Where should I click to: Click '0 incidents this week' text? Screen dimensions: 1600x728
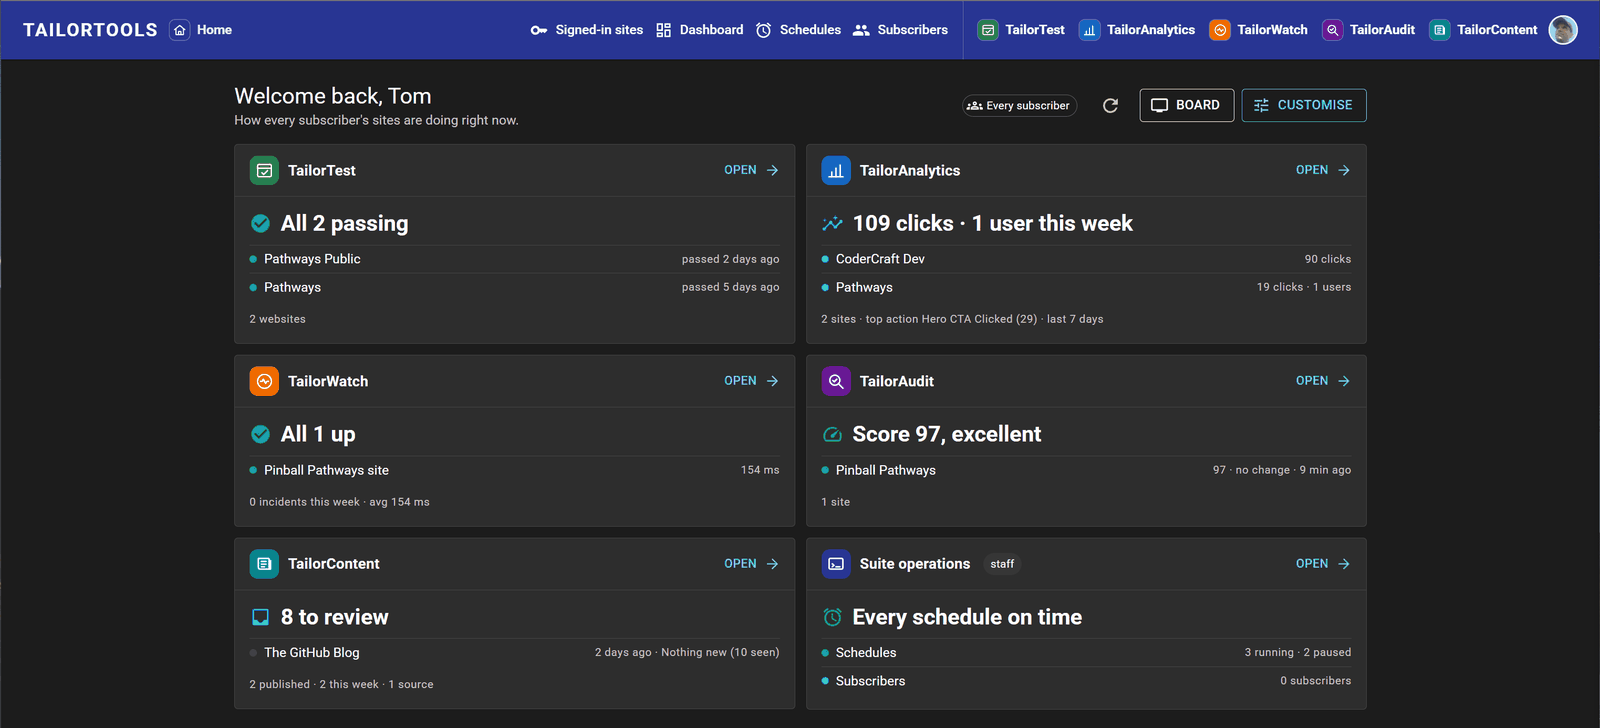coord(304,502)
